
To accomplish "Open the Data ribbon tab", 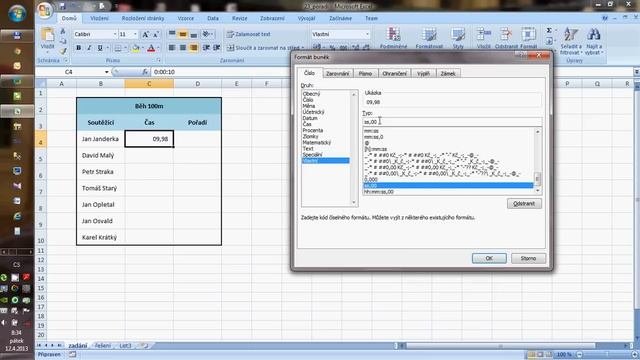I will (213, 18).
